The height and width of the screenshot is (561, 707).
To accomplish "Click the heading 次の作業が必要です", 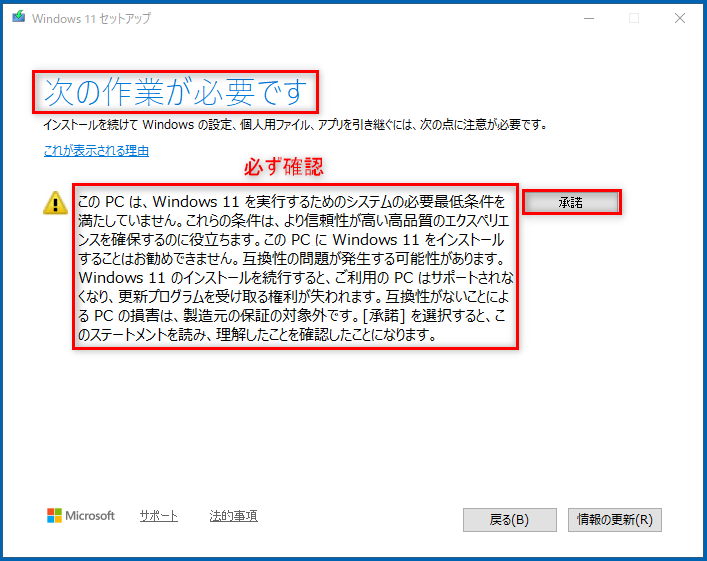I will (175, 92).
